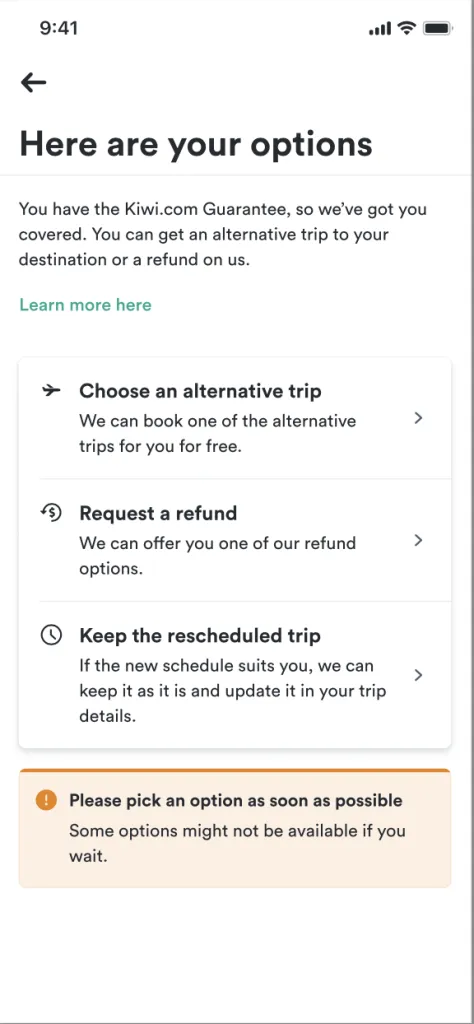Image resolution: width=474 pixels, height=1024 pixels.
Task: Click the new schedule suits you description
Action: 233,691
